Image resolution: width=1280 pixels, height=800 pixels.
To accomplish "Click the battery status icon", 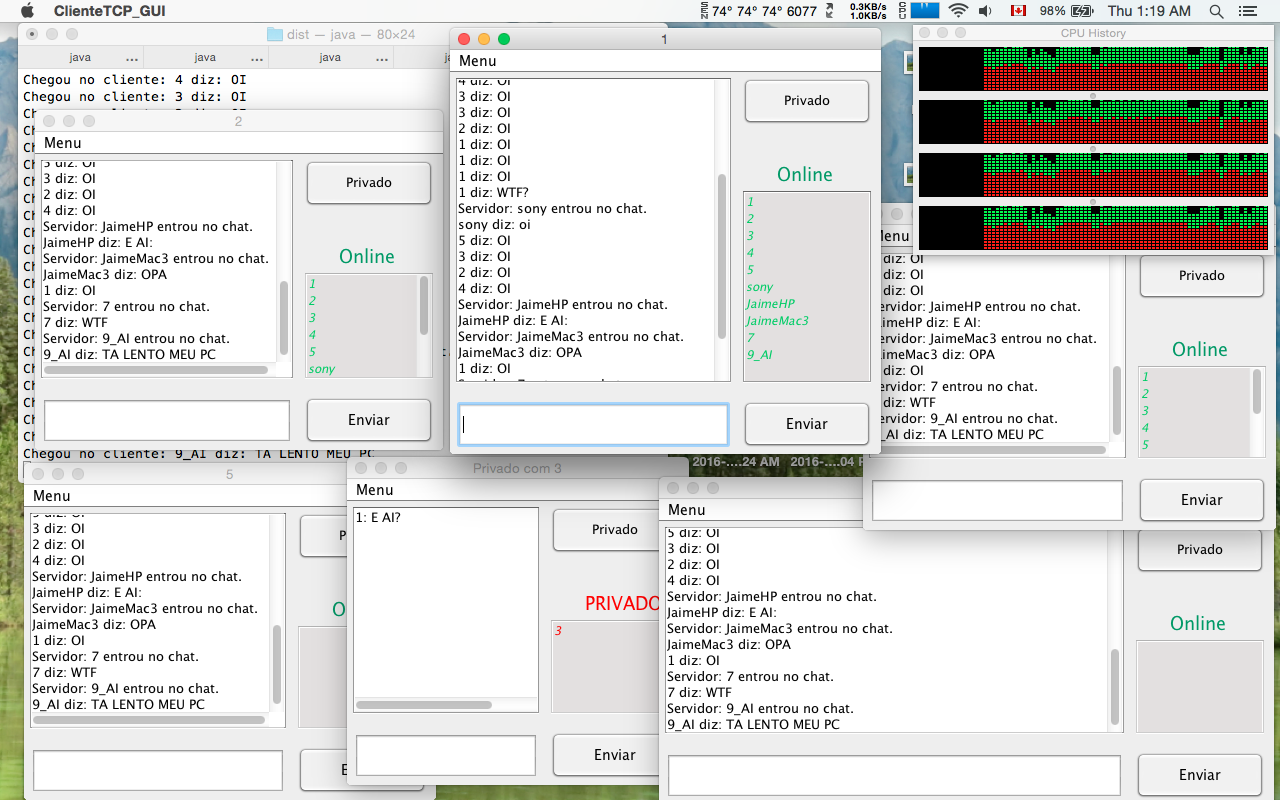I will pyautogui.click(x=1082, y=11).
